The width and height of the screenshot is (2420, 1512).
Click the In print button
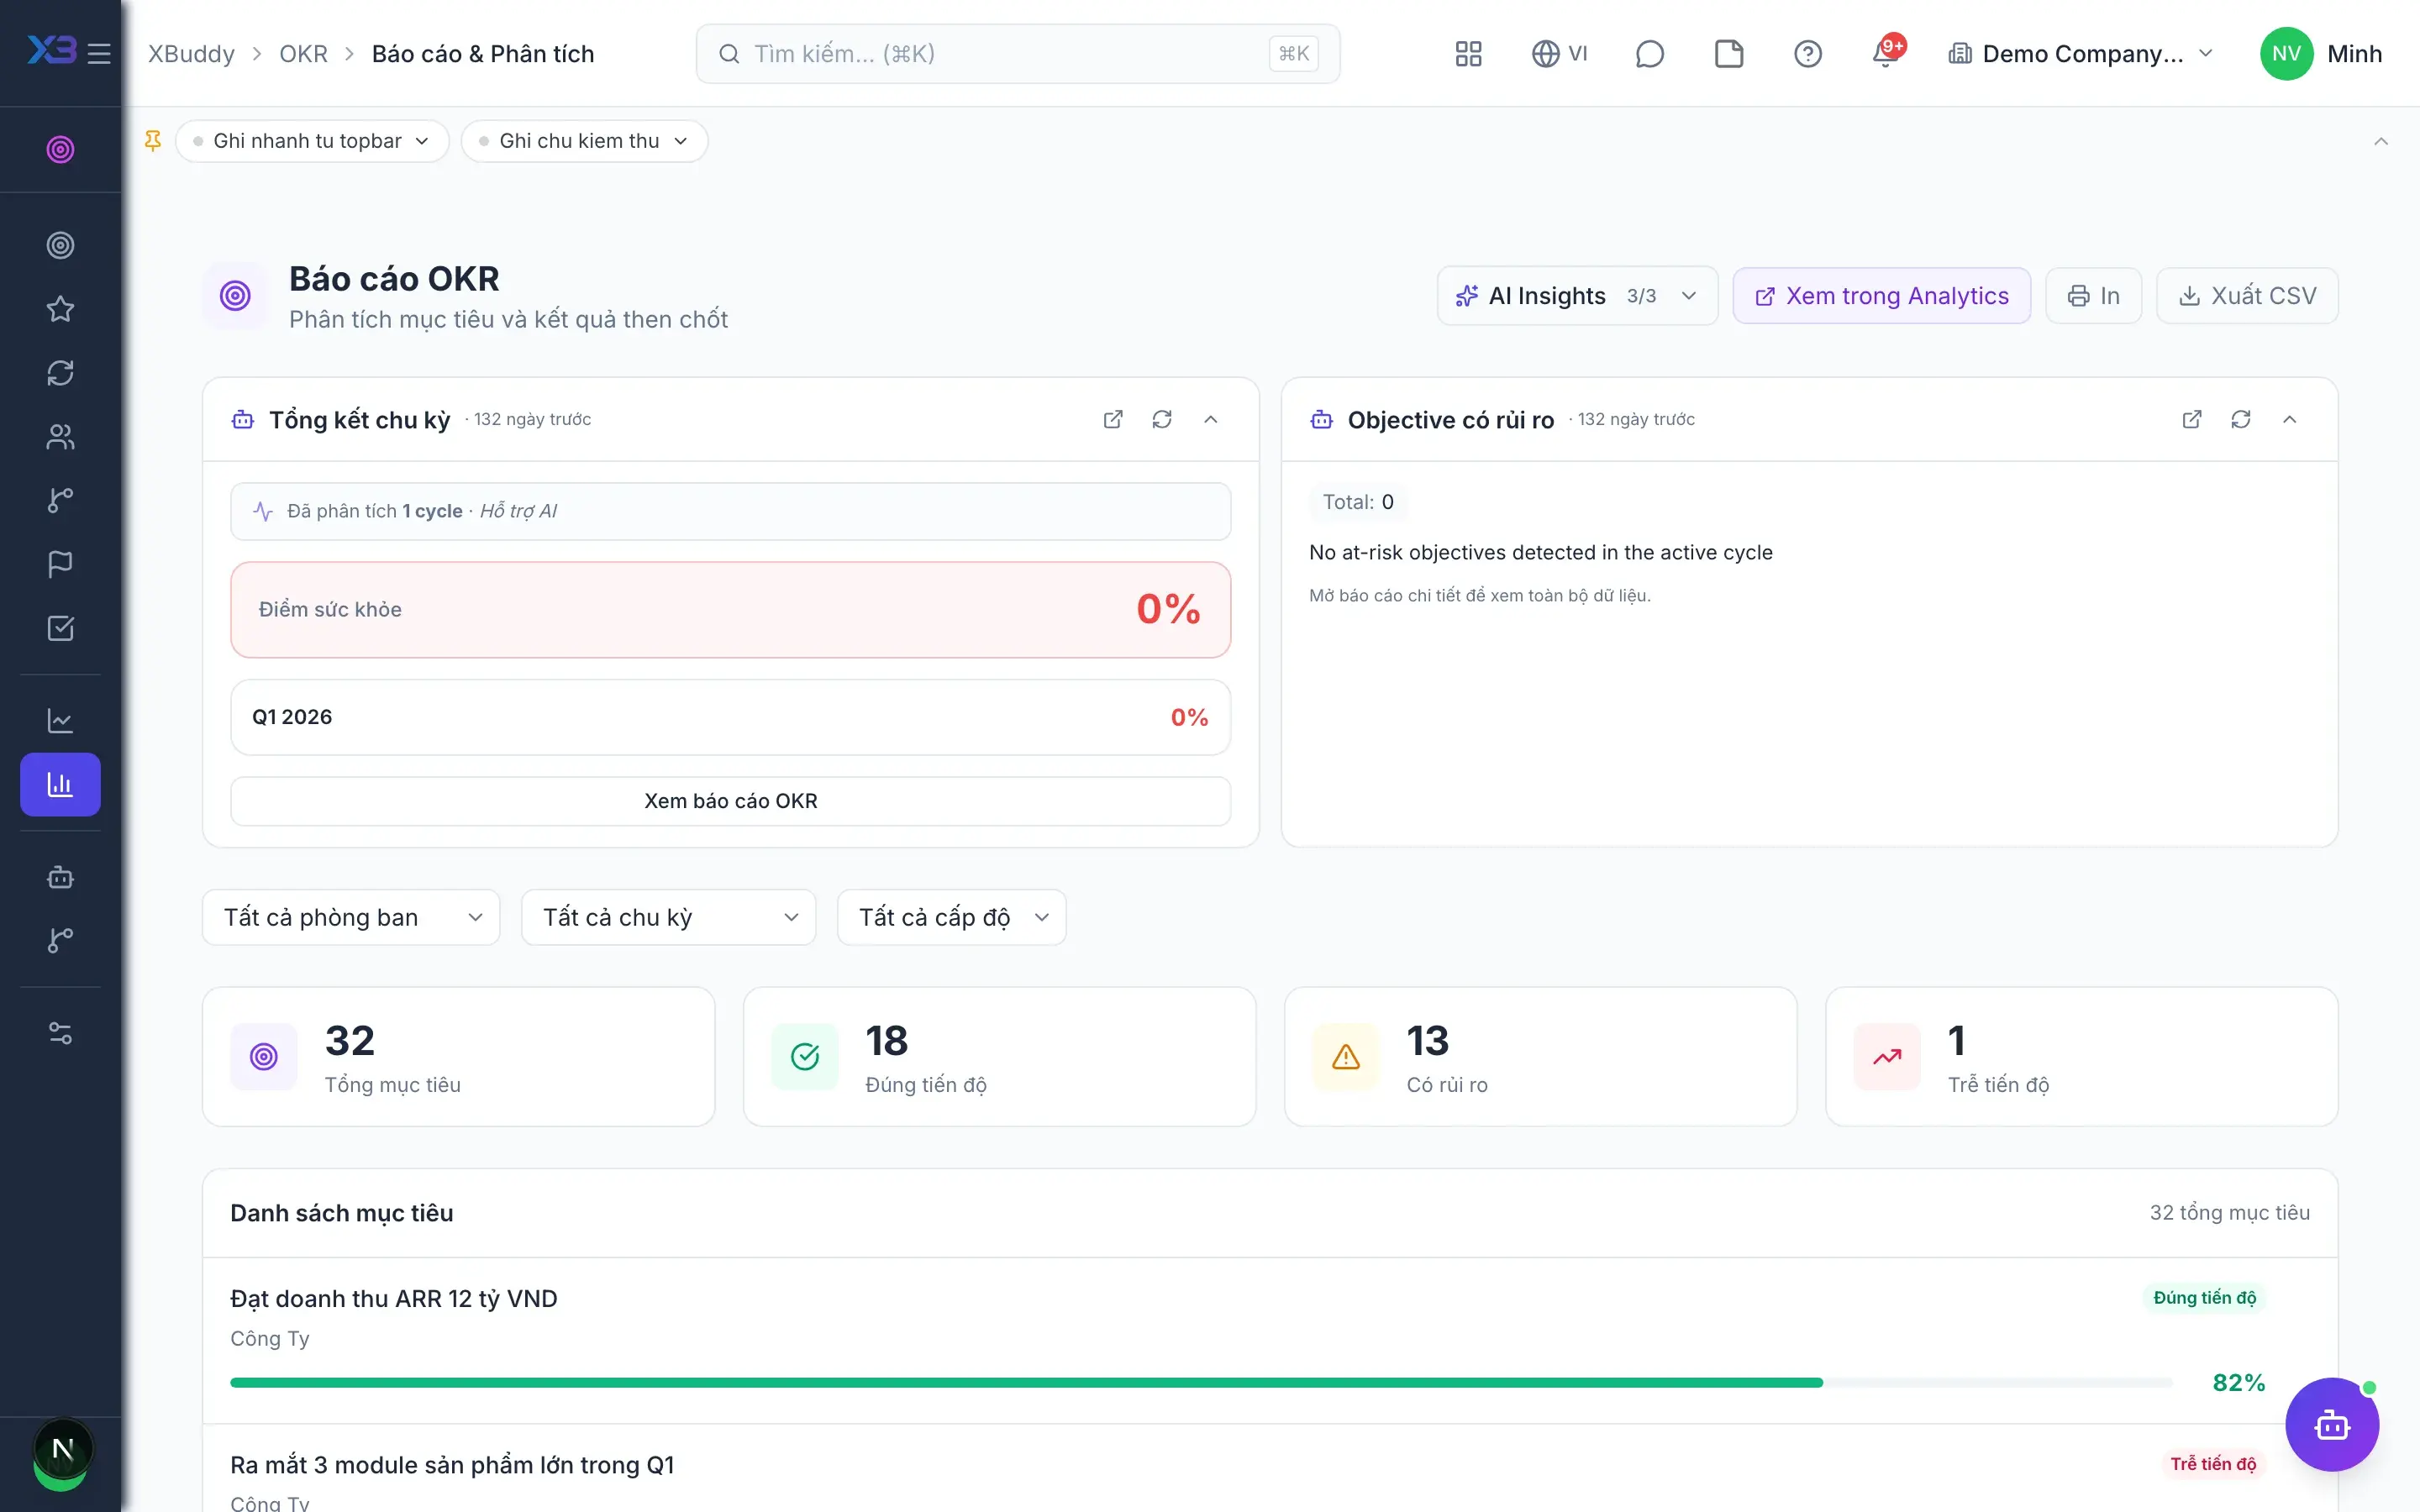(2093, 296)
